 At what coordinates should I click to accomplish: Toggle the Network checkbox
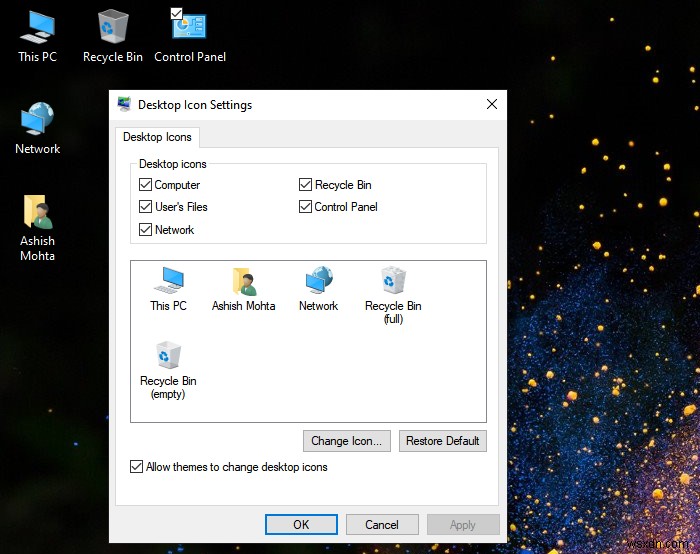(x=146, y=229)
